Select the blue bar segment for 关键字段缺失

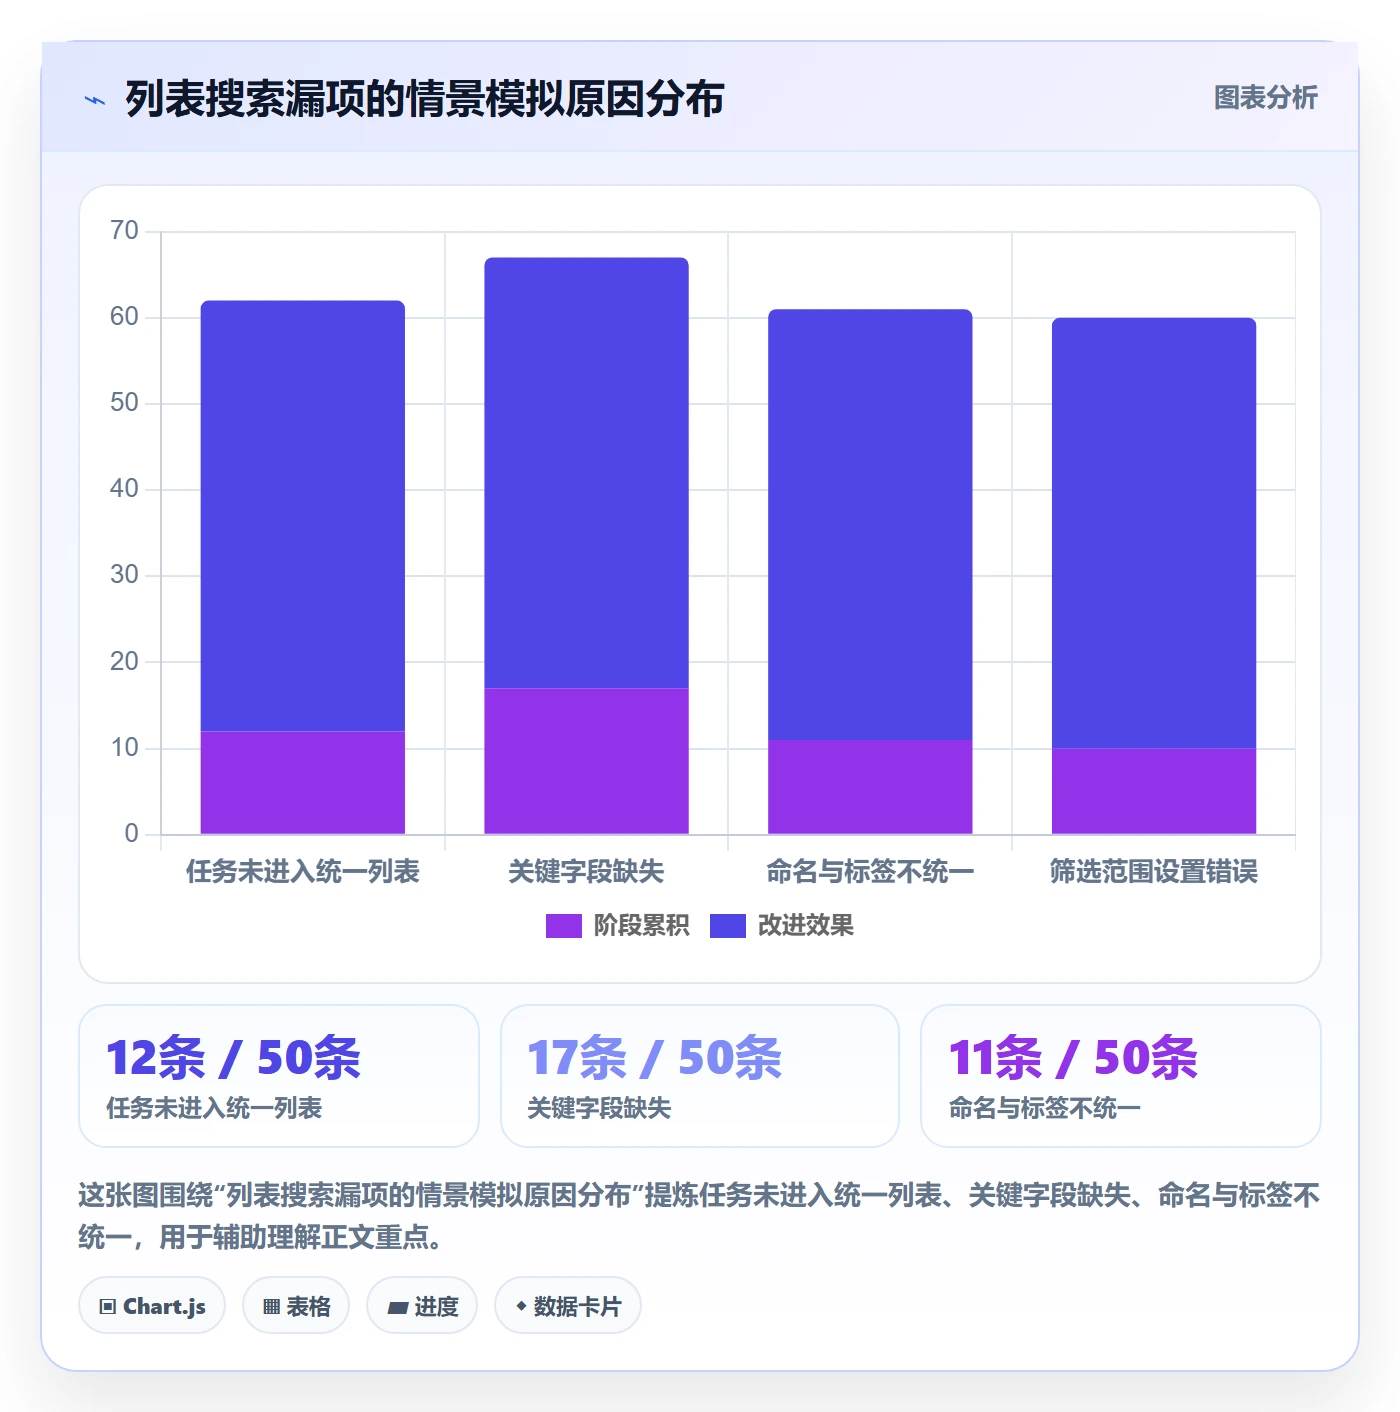pyautogui.click(x=587, y=473)
